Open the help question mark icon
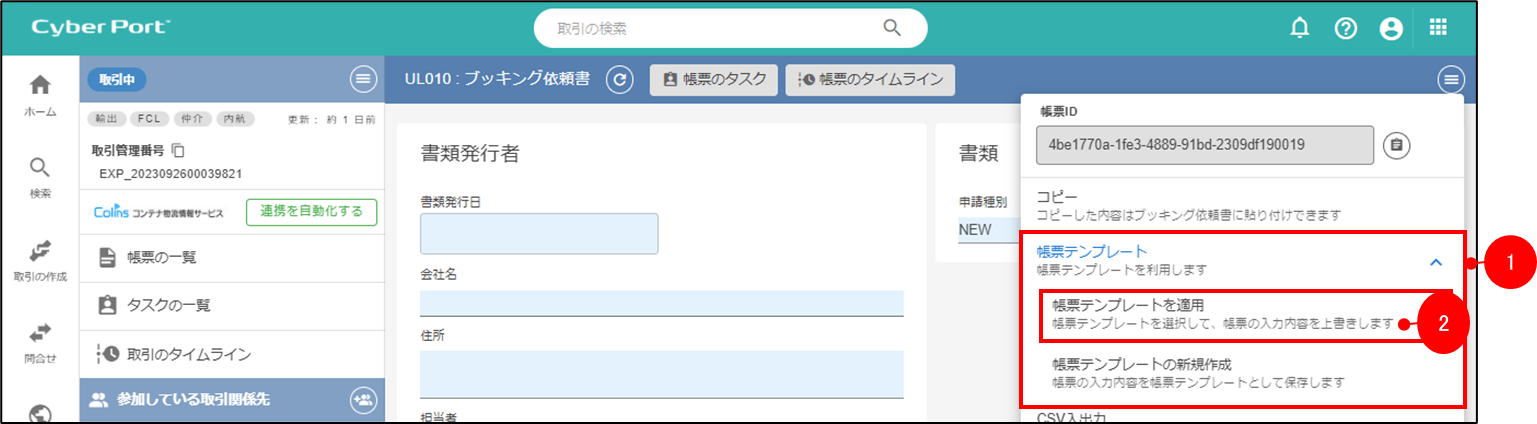The width and height of the screenshot is (1537, 424). pos(1345,29)
